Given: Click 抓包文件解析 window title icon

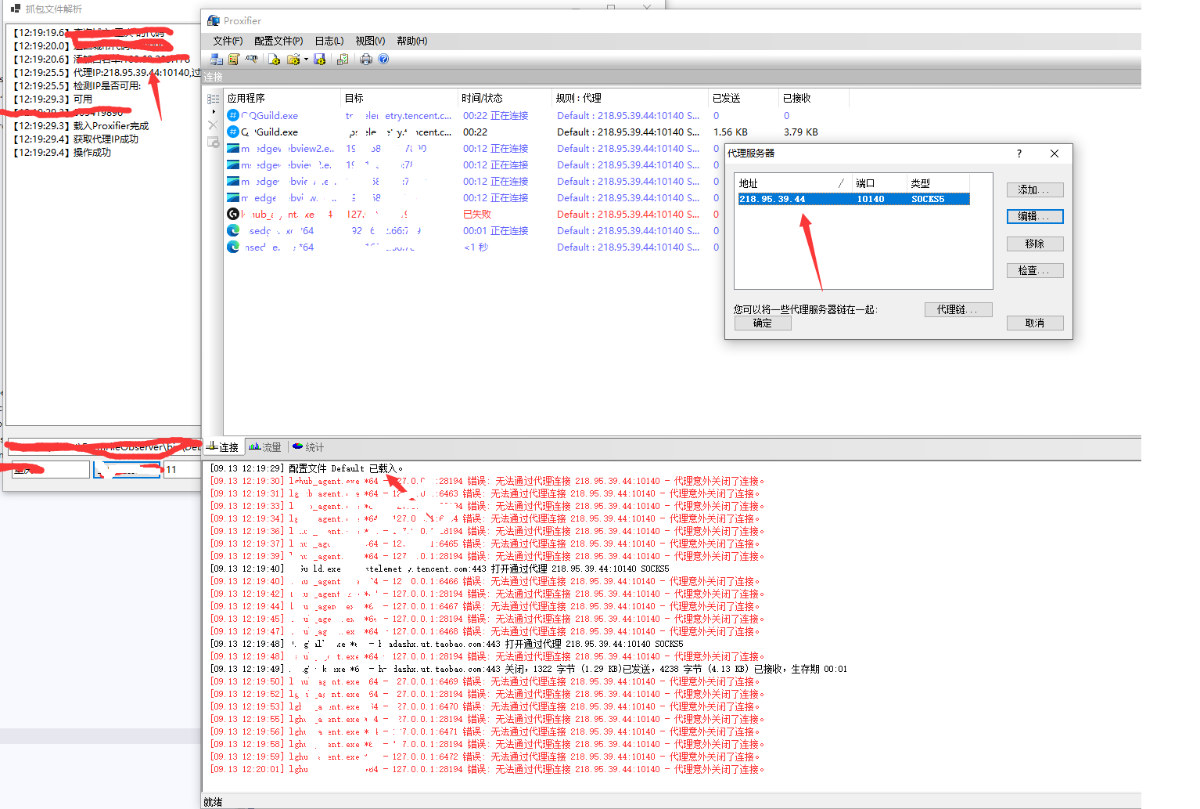Looking at the screenshot, I should pos(14,8).
